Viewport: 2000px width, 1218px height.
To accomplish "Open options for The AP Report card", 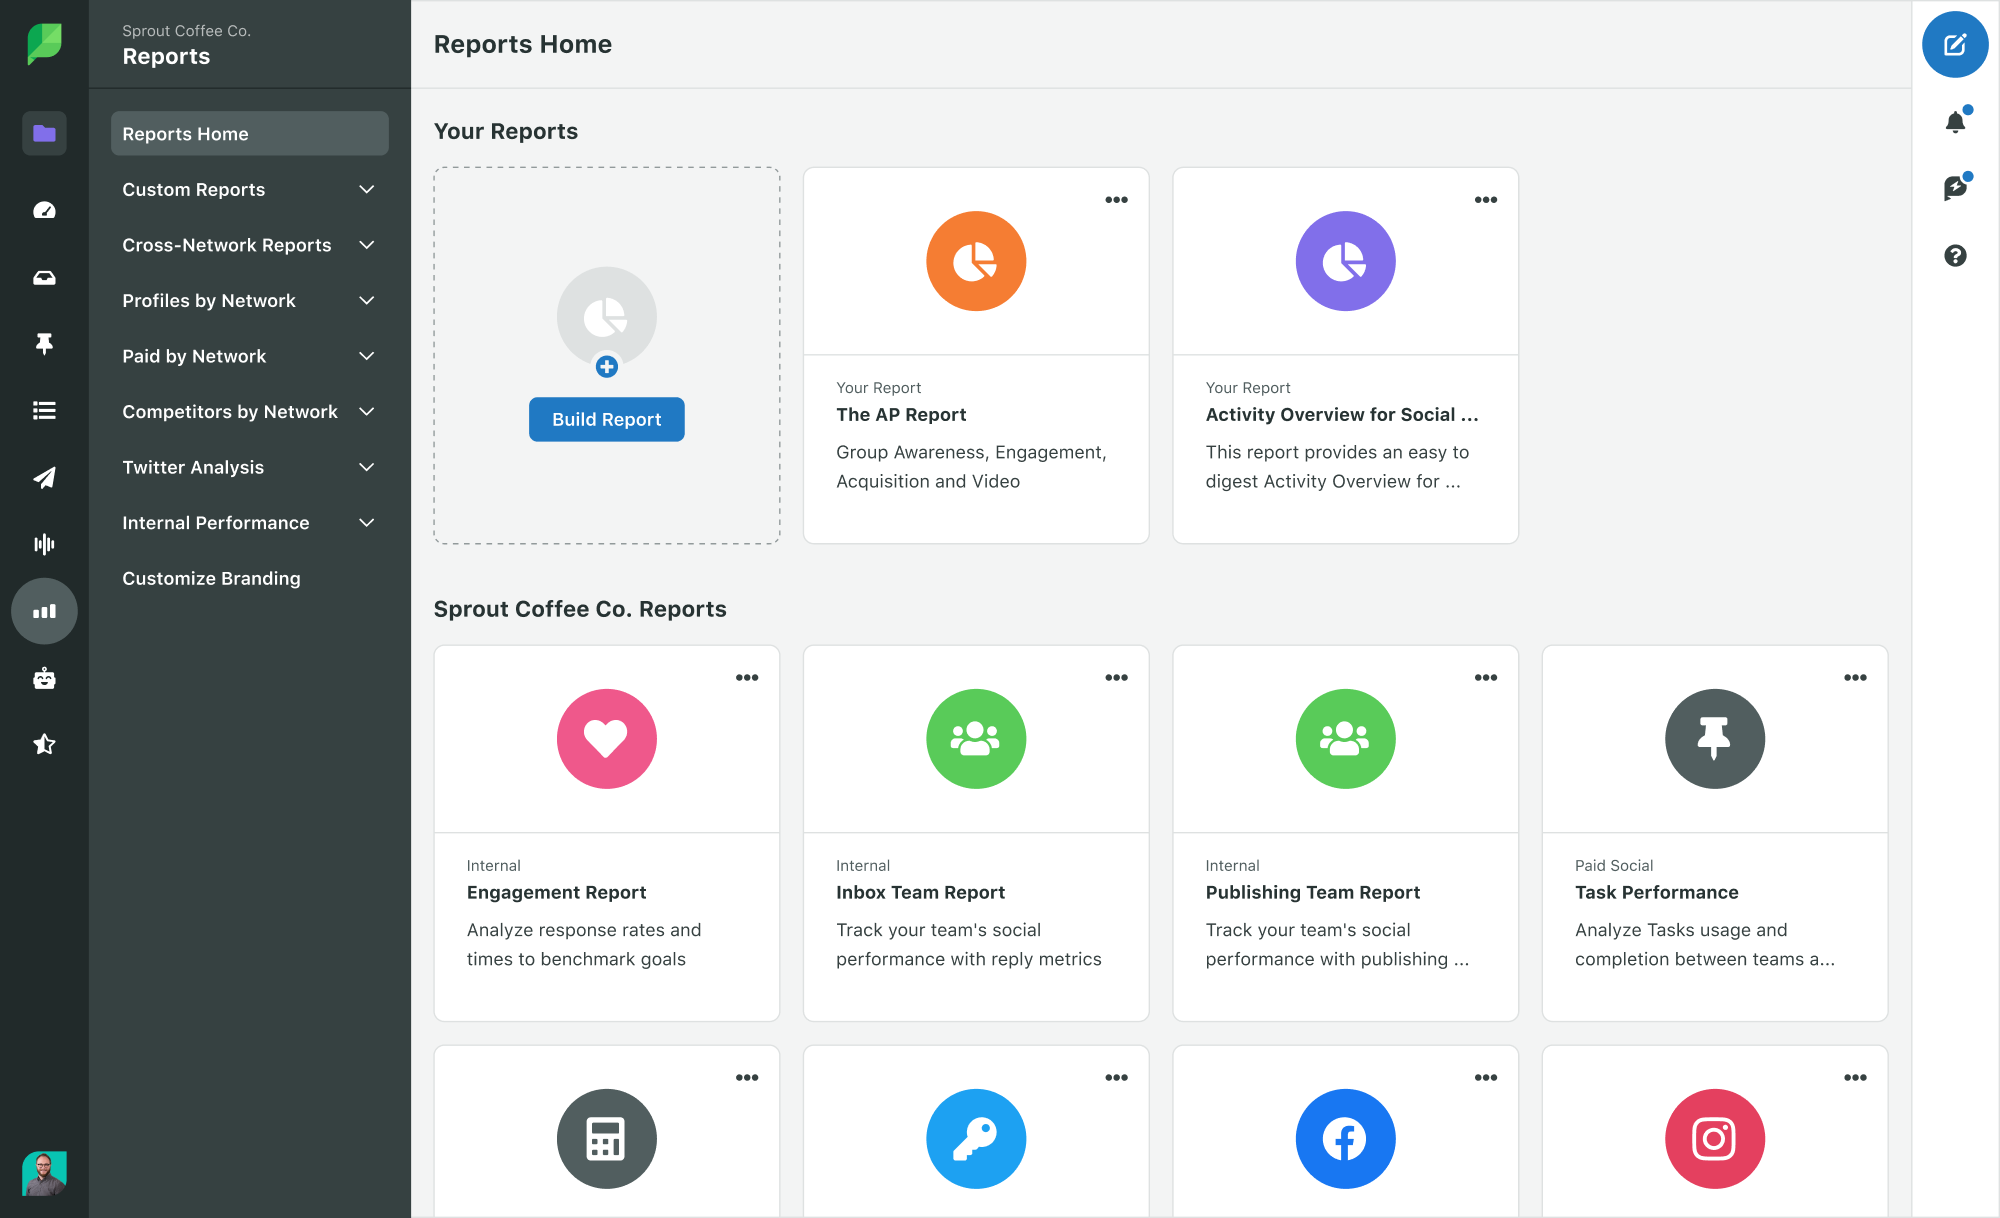I will point(1117,198).
